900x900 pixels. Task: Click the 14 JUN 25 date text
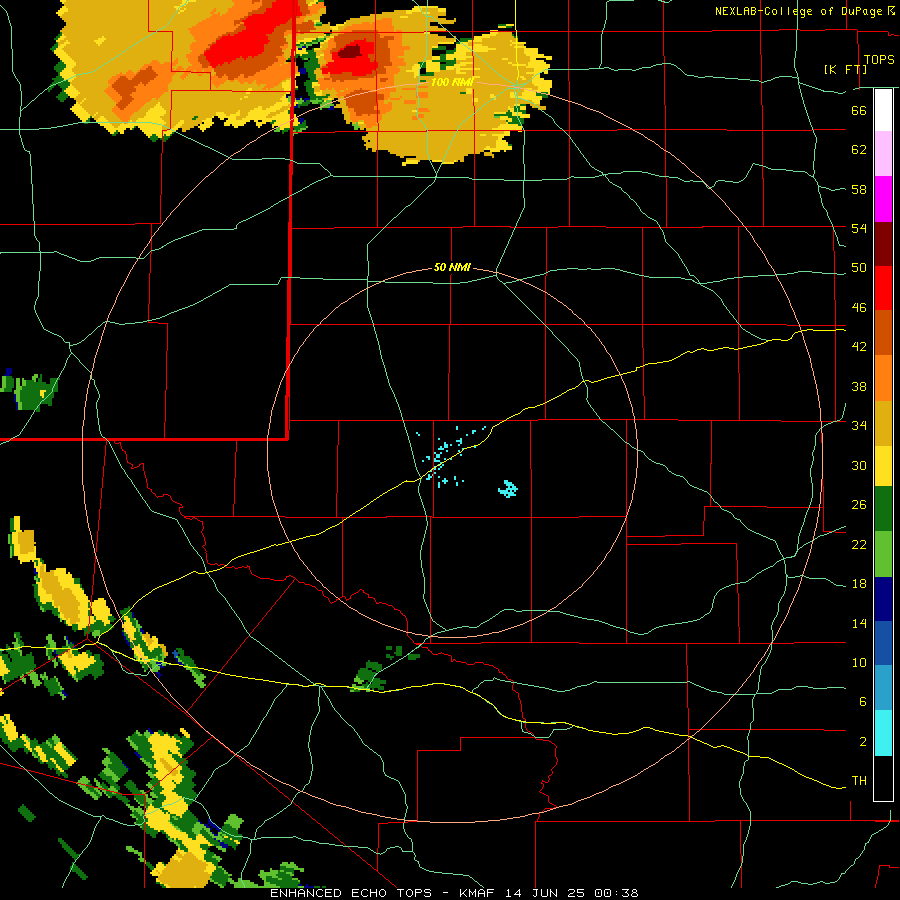(x=545, y=893)
